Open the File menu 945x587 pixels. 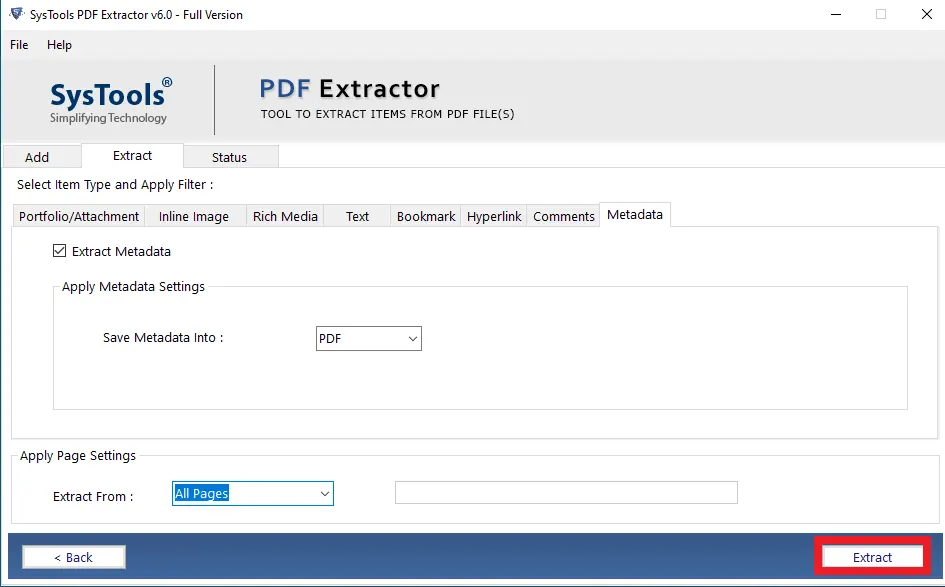[19, 45]
